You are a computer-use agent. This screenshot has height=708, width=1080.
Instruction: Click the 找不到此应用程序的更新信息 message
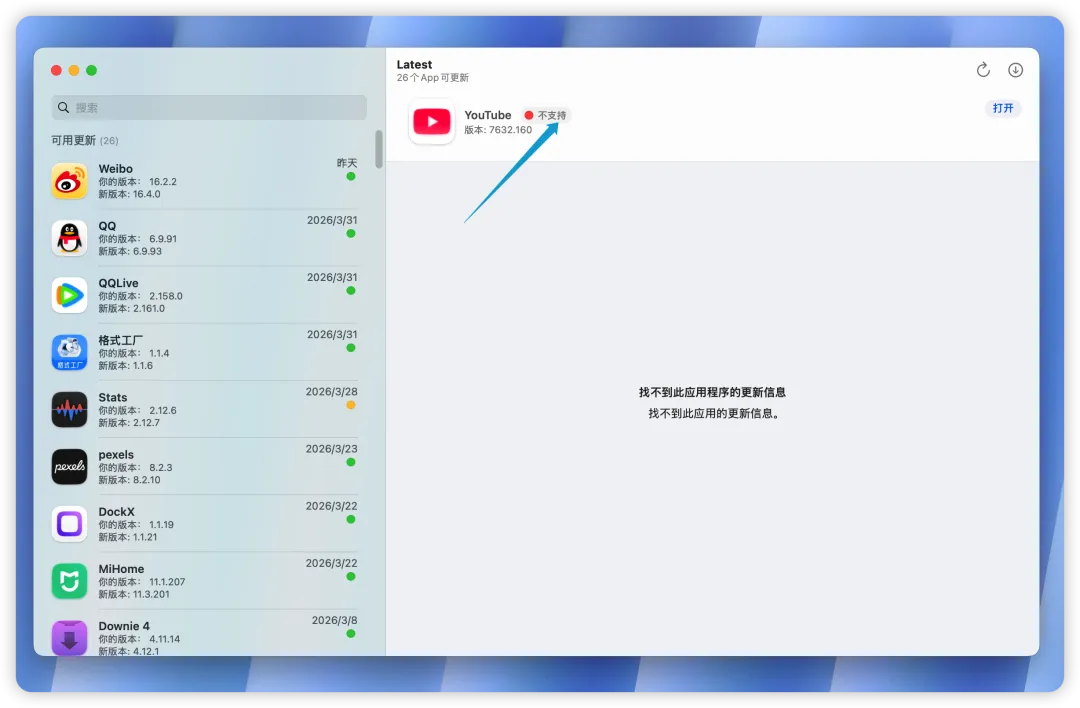point(712,392)
